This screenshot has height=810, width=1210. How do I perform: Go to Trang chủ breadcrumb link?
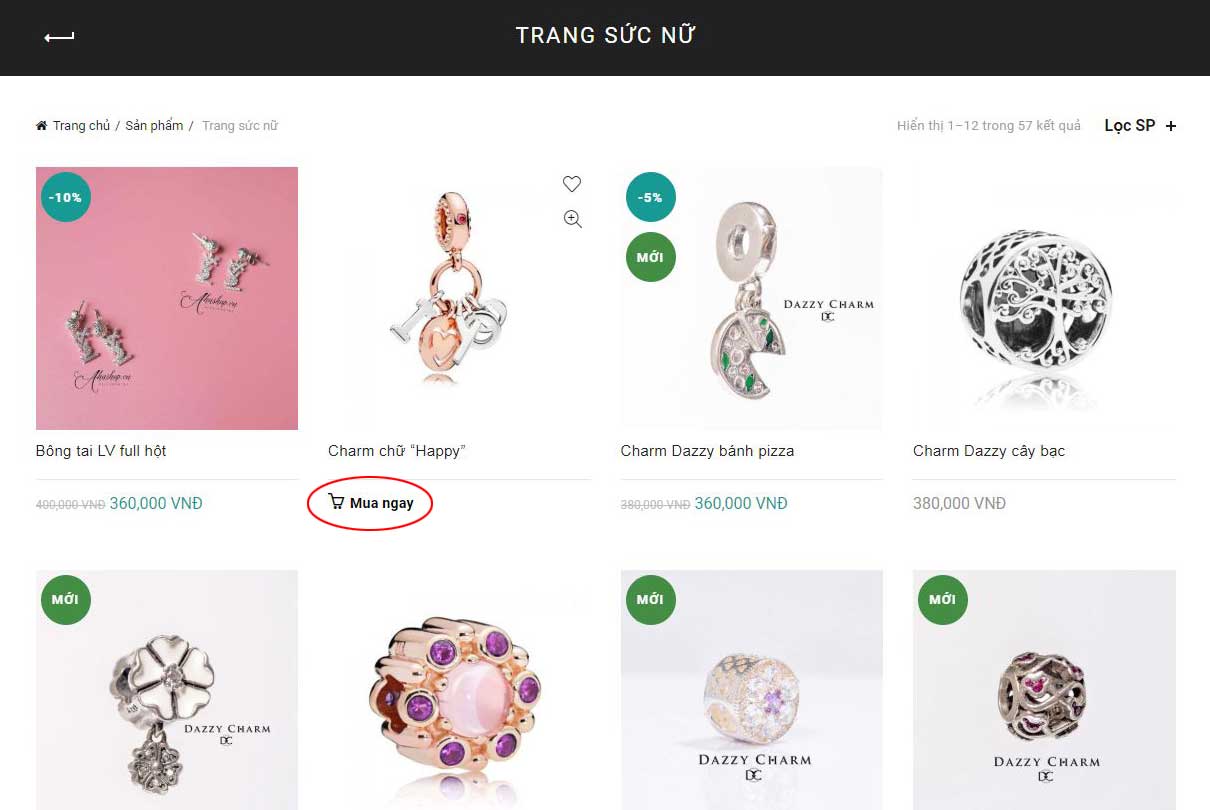[81, 125]
